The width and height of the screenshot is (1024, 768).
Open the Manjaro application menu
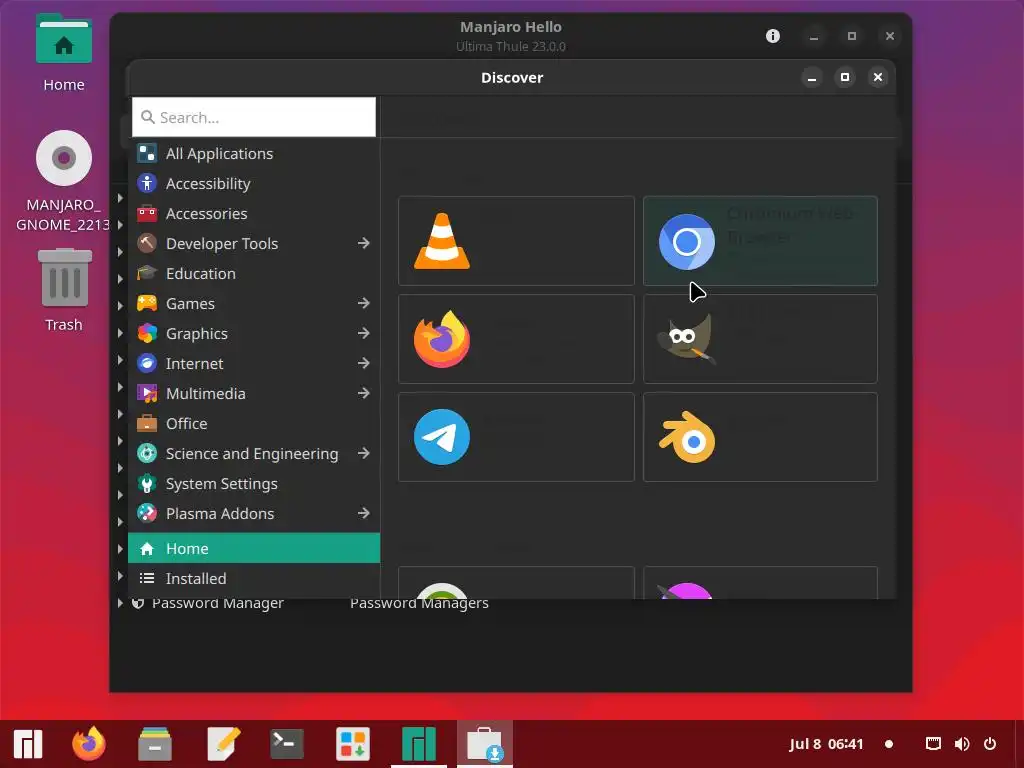27,744
